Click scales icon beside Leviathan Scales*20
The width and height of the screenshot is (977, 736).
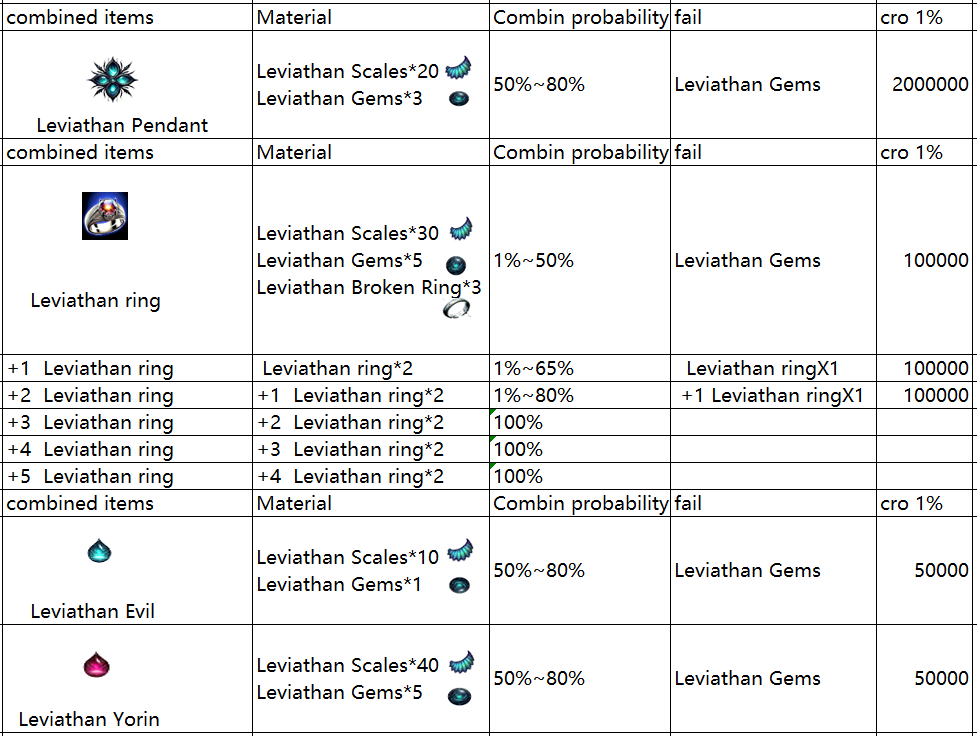(459, 67)
